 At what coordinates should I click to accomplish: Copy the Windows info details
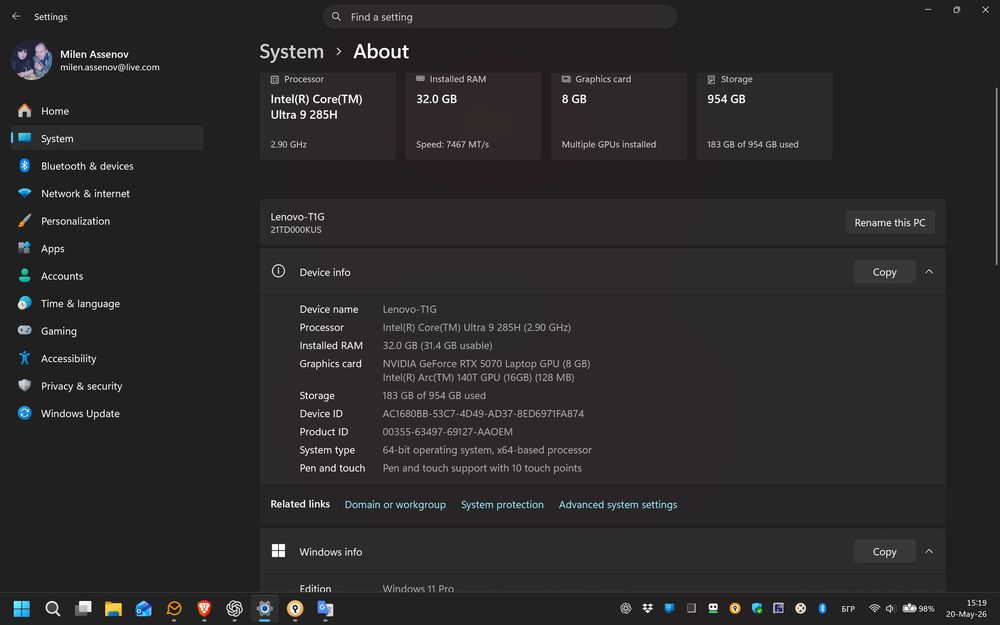coord(884,552)
